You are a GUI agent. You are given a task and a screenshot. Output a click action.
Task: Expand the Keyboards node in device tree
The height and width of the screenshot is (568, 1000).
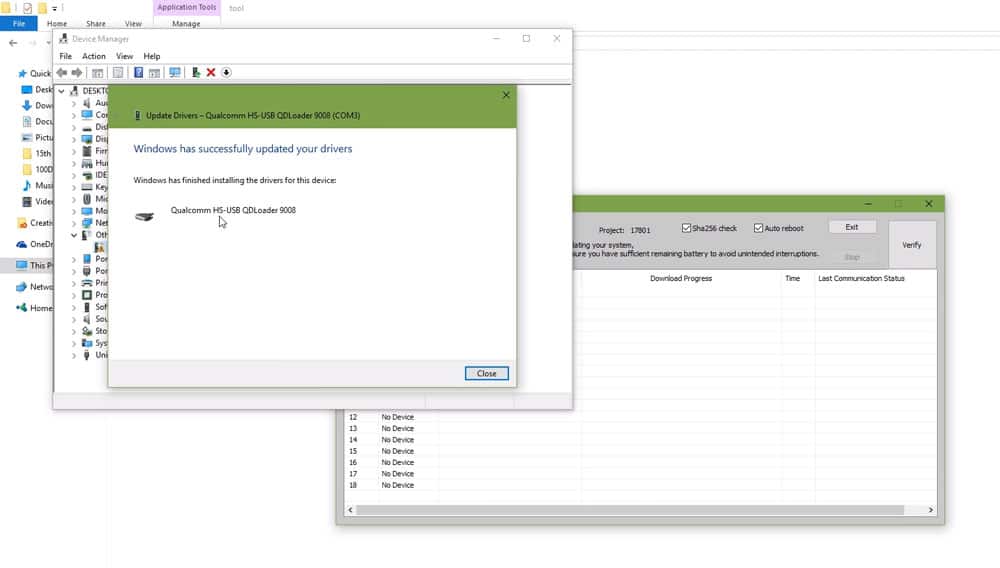click(74, 187)
